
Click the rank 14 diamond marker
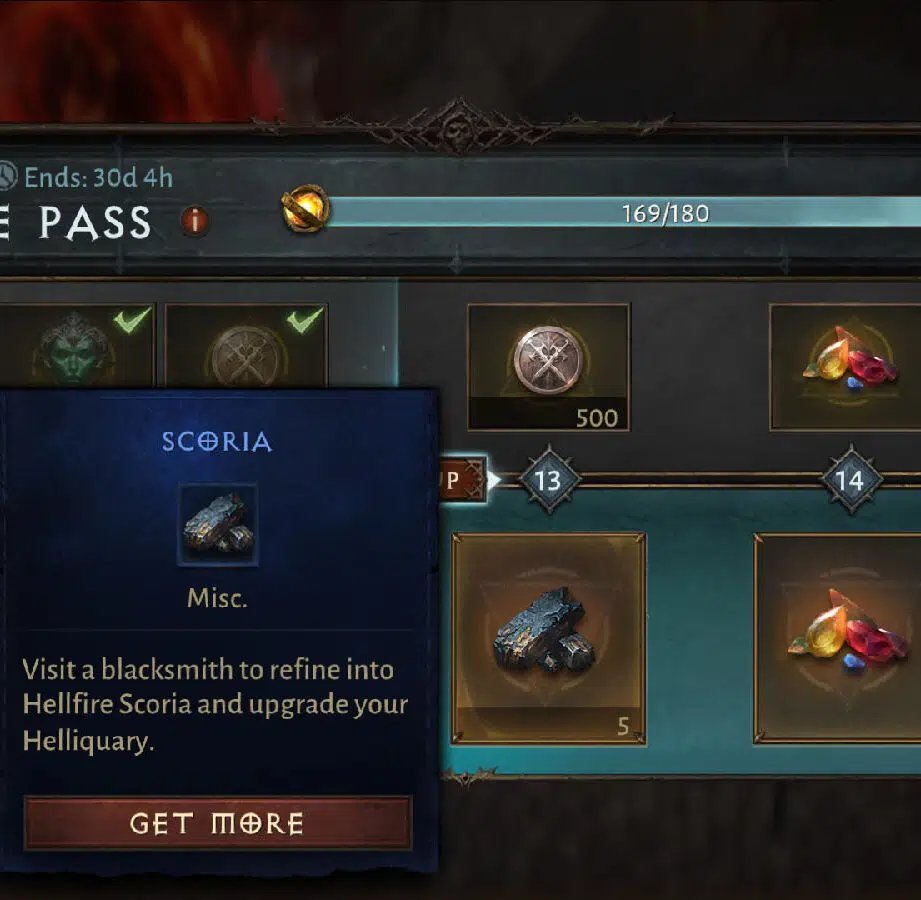851,480
